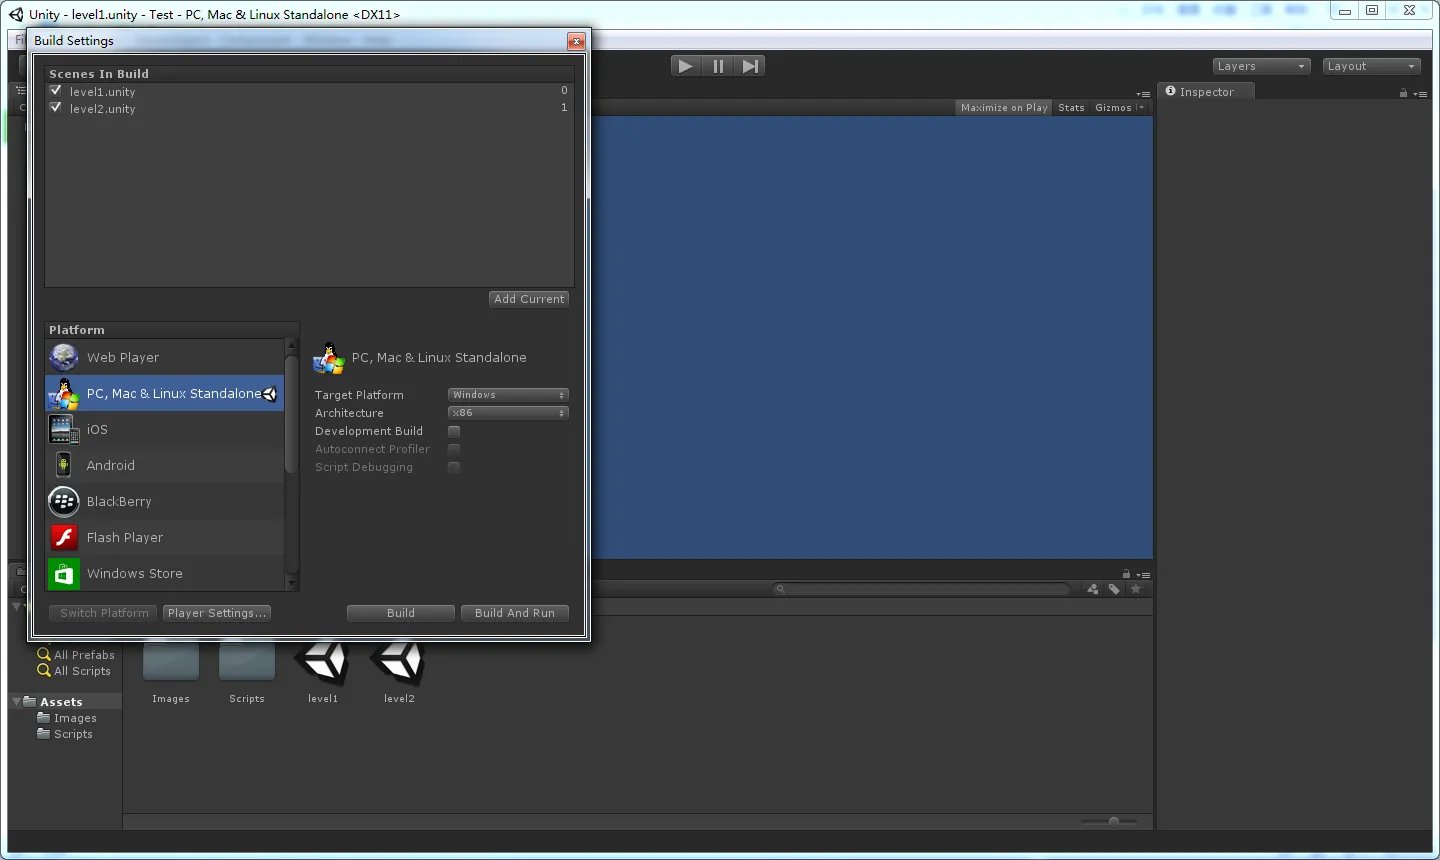Viewport: 1440px width, 860px height.
Task: Pick the BlackBerry platform icon
Action: tap(64, 501)
